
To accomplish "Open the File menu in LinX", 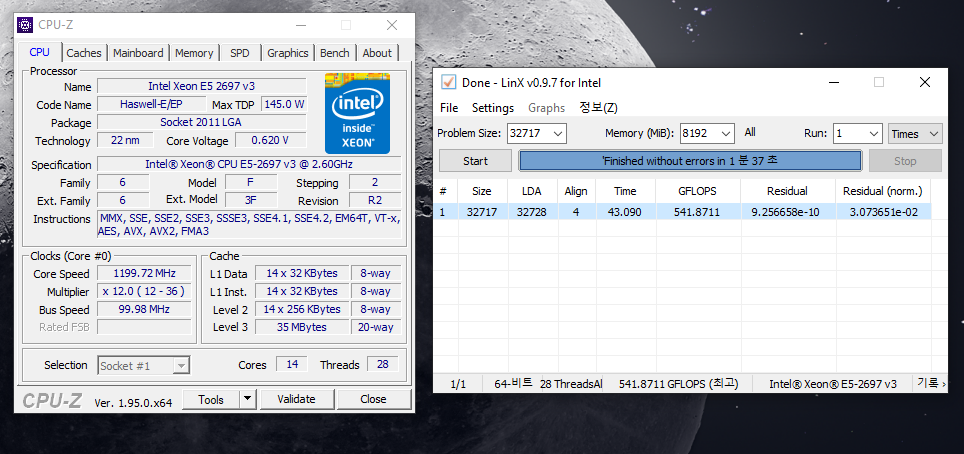I will coord(449,108).
